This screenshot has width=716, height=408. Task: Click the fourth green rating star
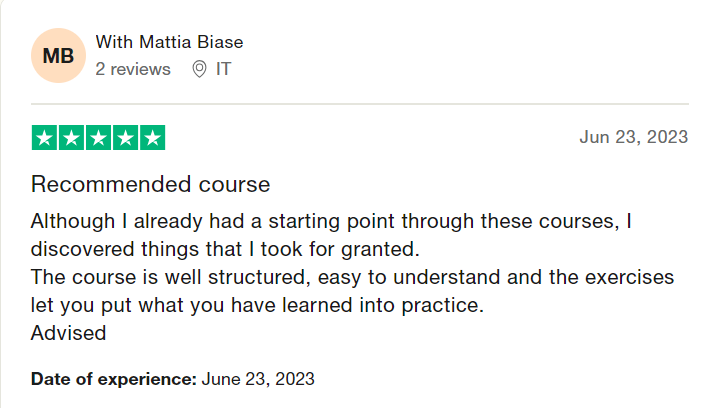point(125,138)
